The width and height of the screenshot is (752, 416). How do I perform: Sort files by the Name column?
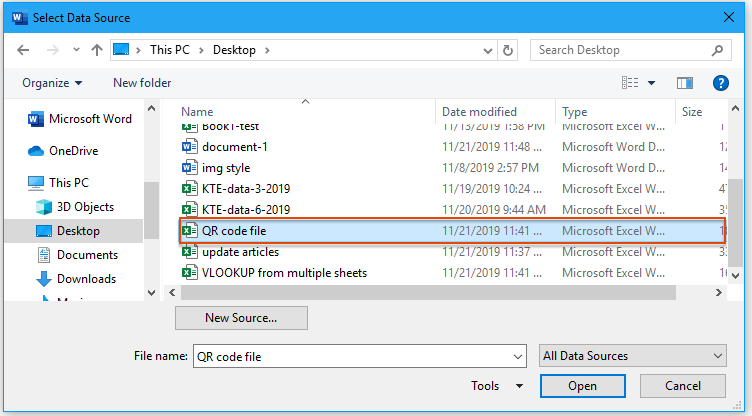198,112
